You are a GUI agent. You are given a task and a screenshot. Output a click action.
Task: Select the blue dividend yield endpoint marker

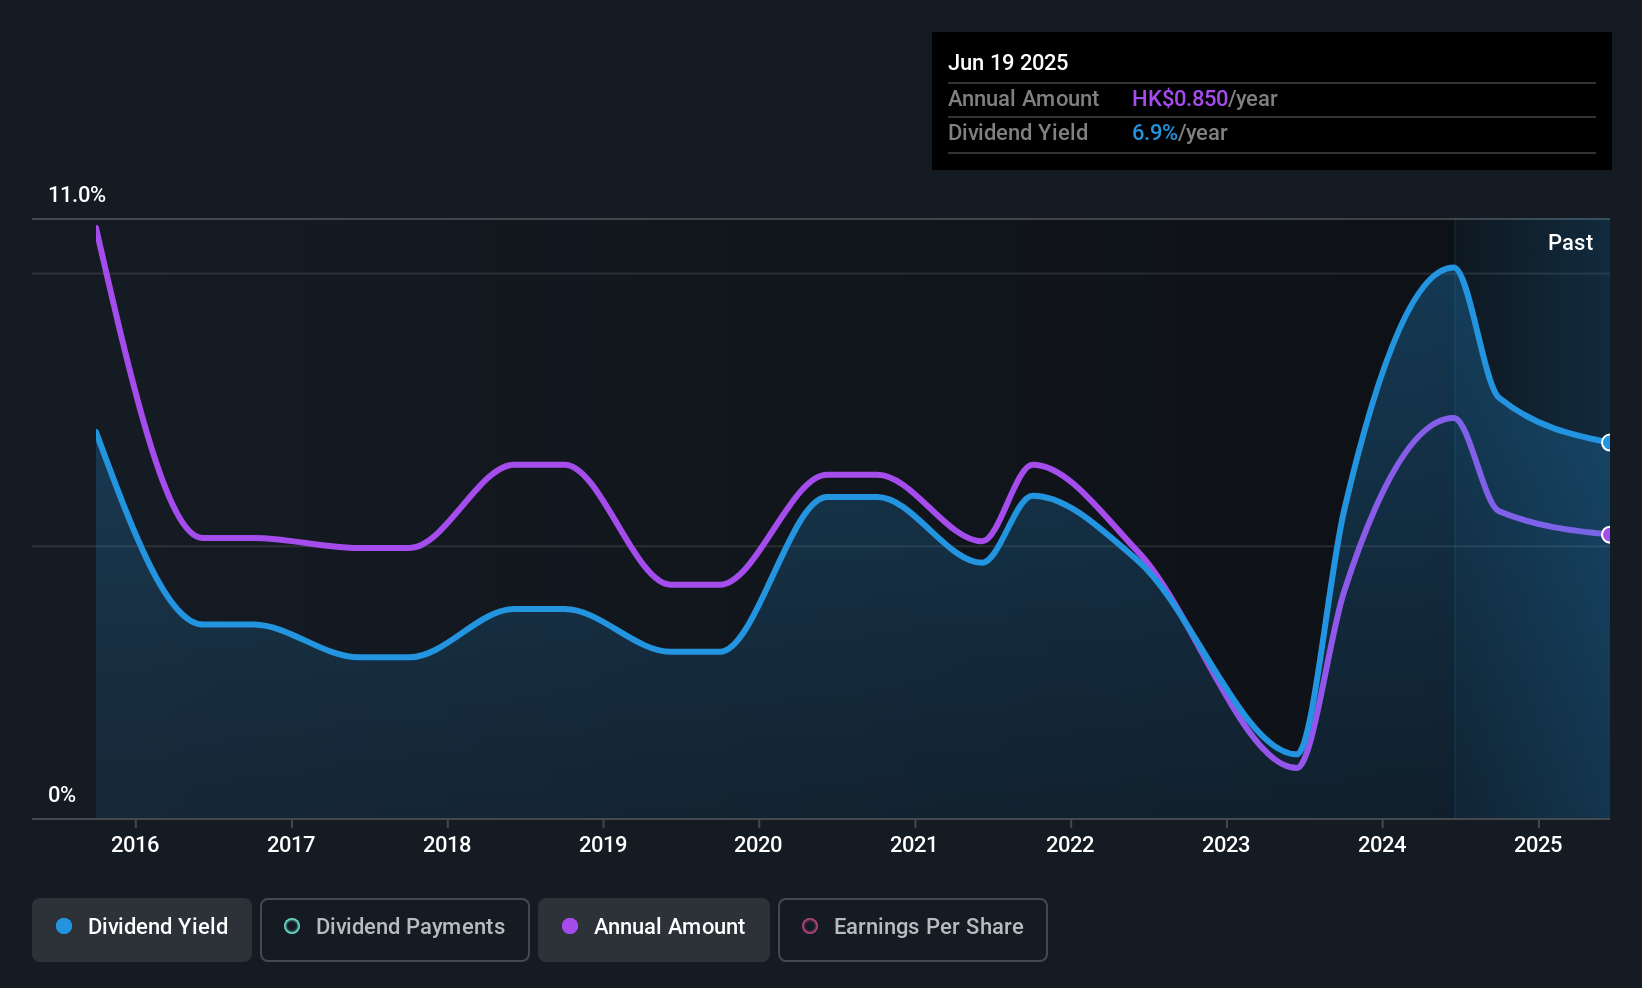[1608, 443]
